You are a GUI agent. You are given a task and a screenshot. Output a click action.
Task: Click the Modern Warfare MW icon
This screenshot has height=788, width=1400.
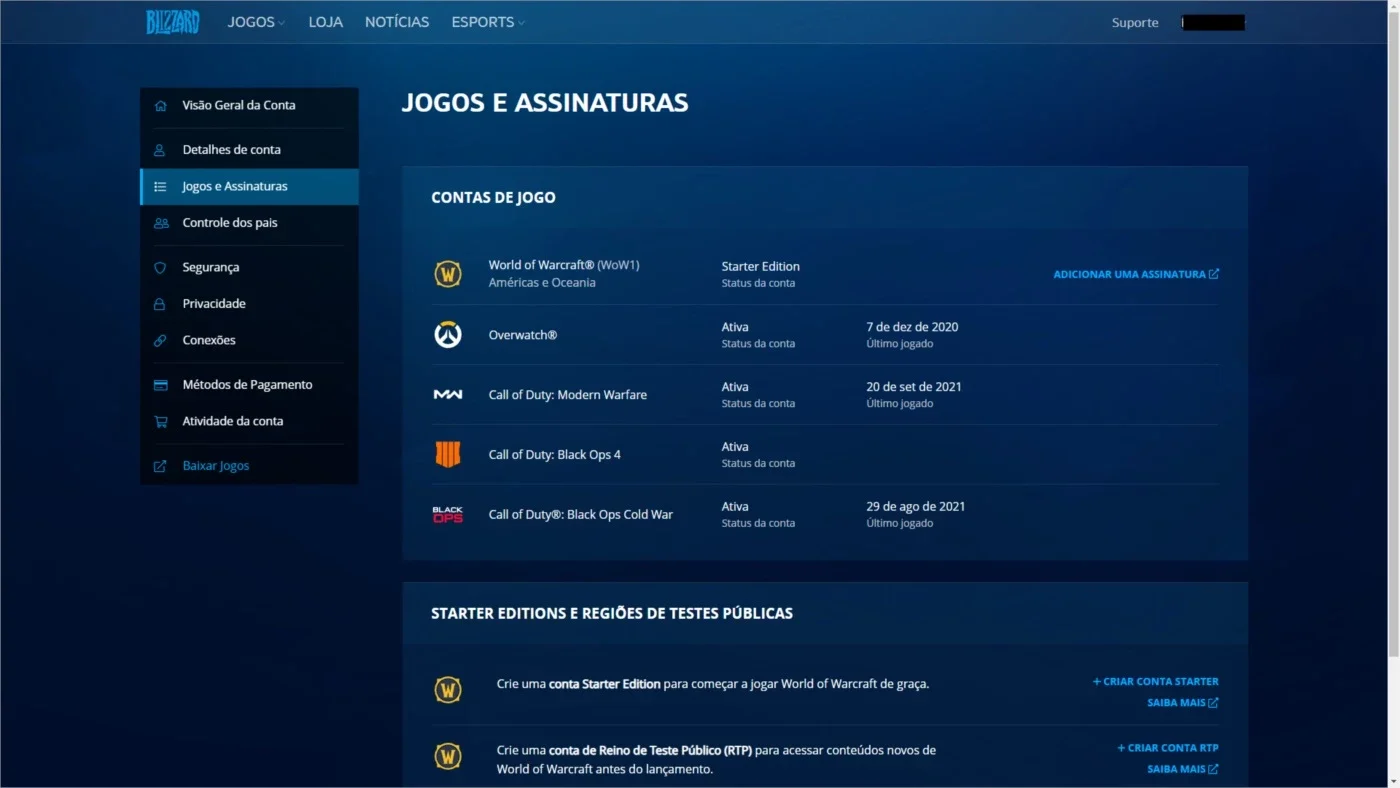[447, 395]
